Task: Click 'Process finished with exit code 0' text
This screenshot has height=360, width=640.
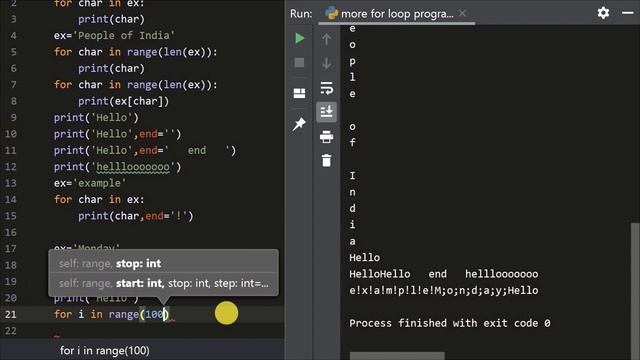Action: click(449, 323)
